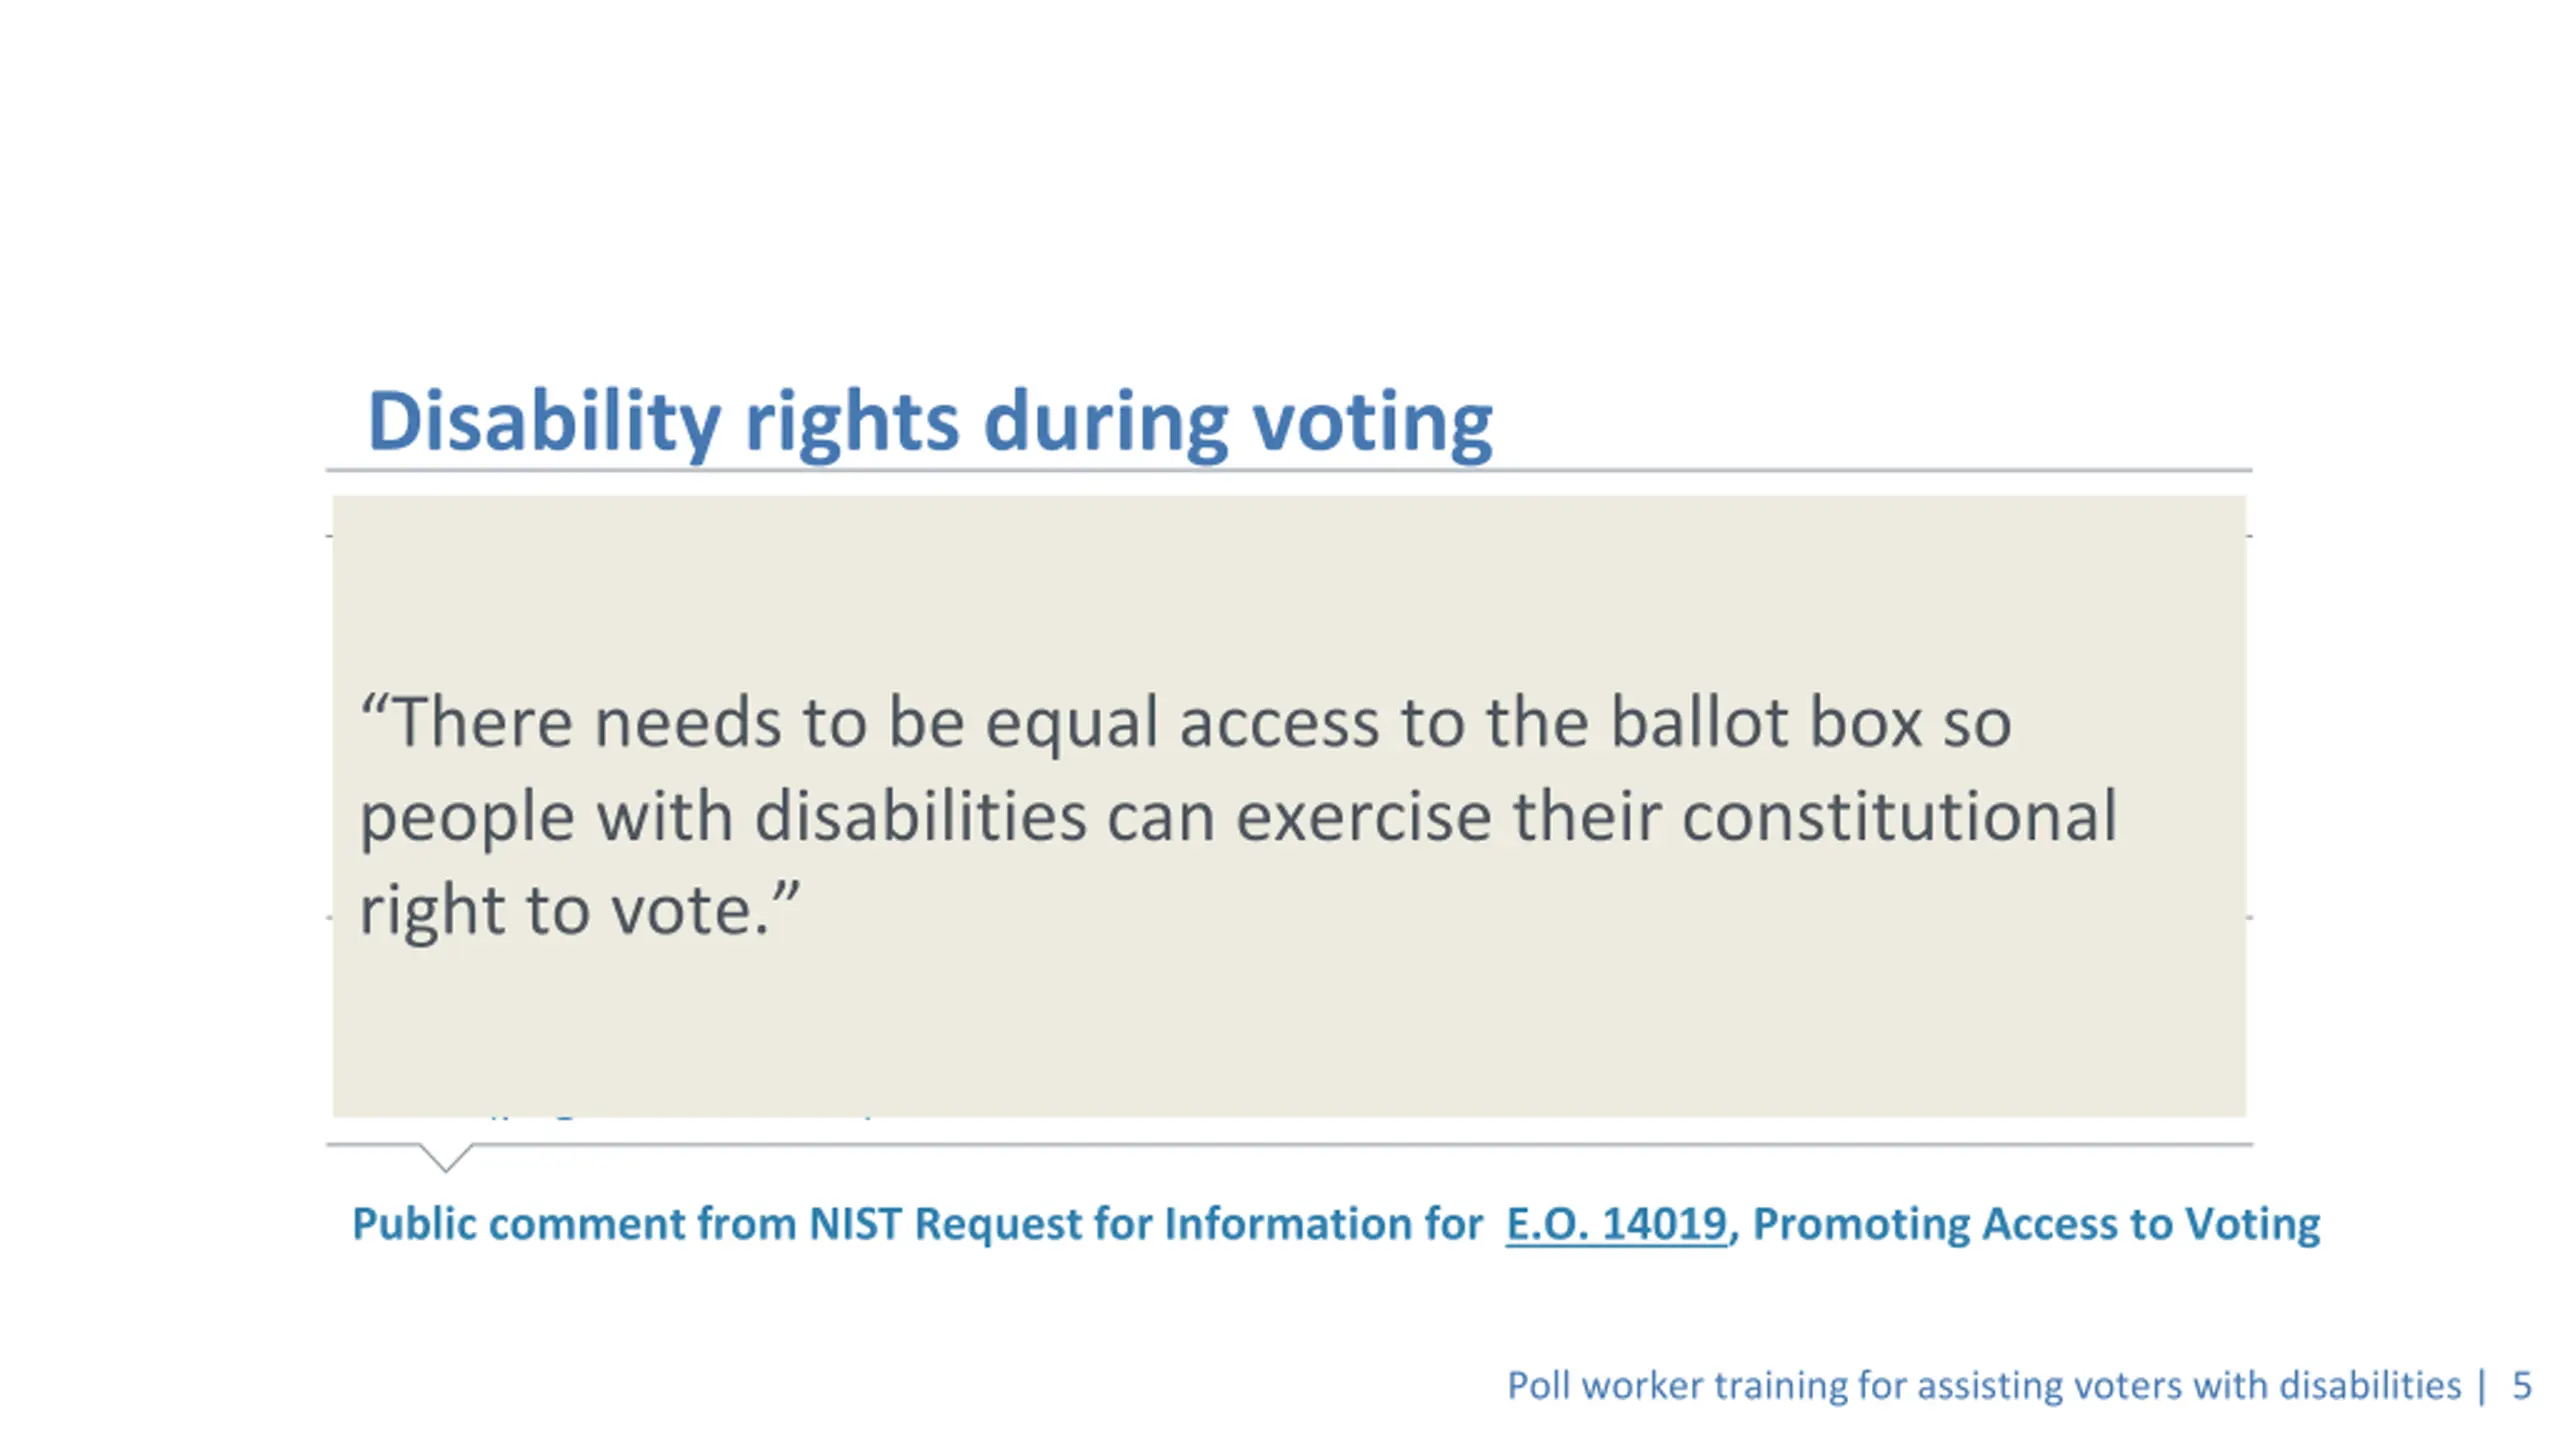Screen dimensions: 2560x1440
Task: Click the vertical bar separator before page number
Action: coord(2483,1386)
